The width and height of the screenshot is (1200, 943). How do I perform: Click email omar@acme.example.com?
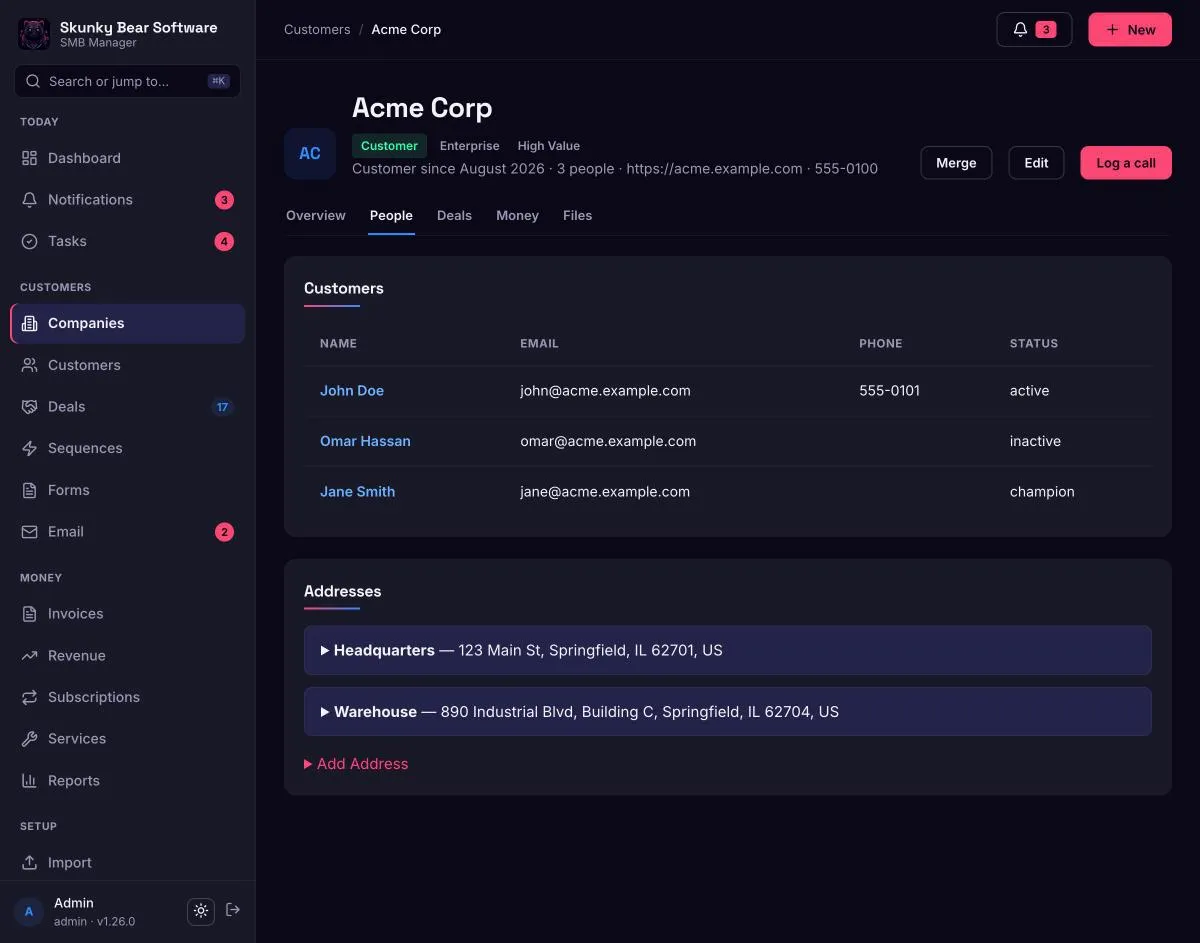tap(608, 441)
